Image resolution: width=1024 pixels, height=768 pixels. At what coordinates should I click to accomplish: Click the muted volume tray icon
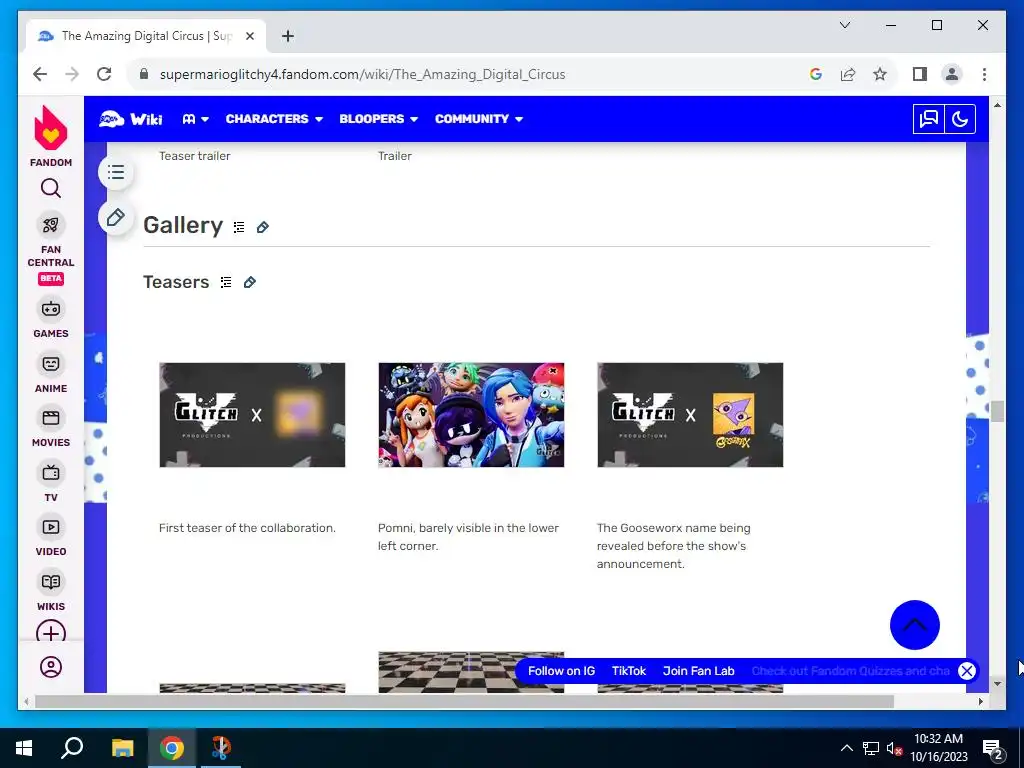[894, 748]
